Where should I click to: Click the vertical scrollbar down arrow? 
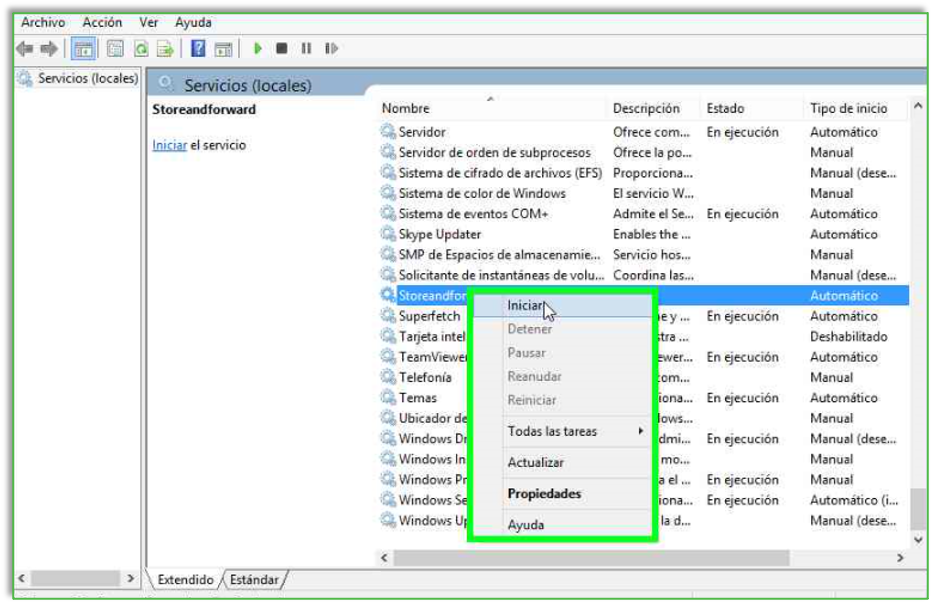tap(919, 539)
